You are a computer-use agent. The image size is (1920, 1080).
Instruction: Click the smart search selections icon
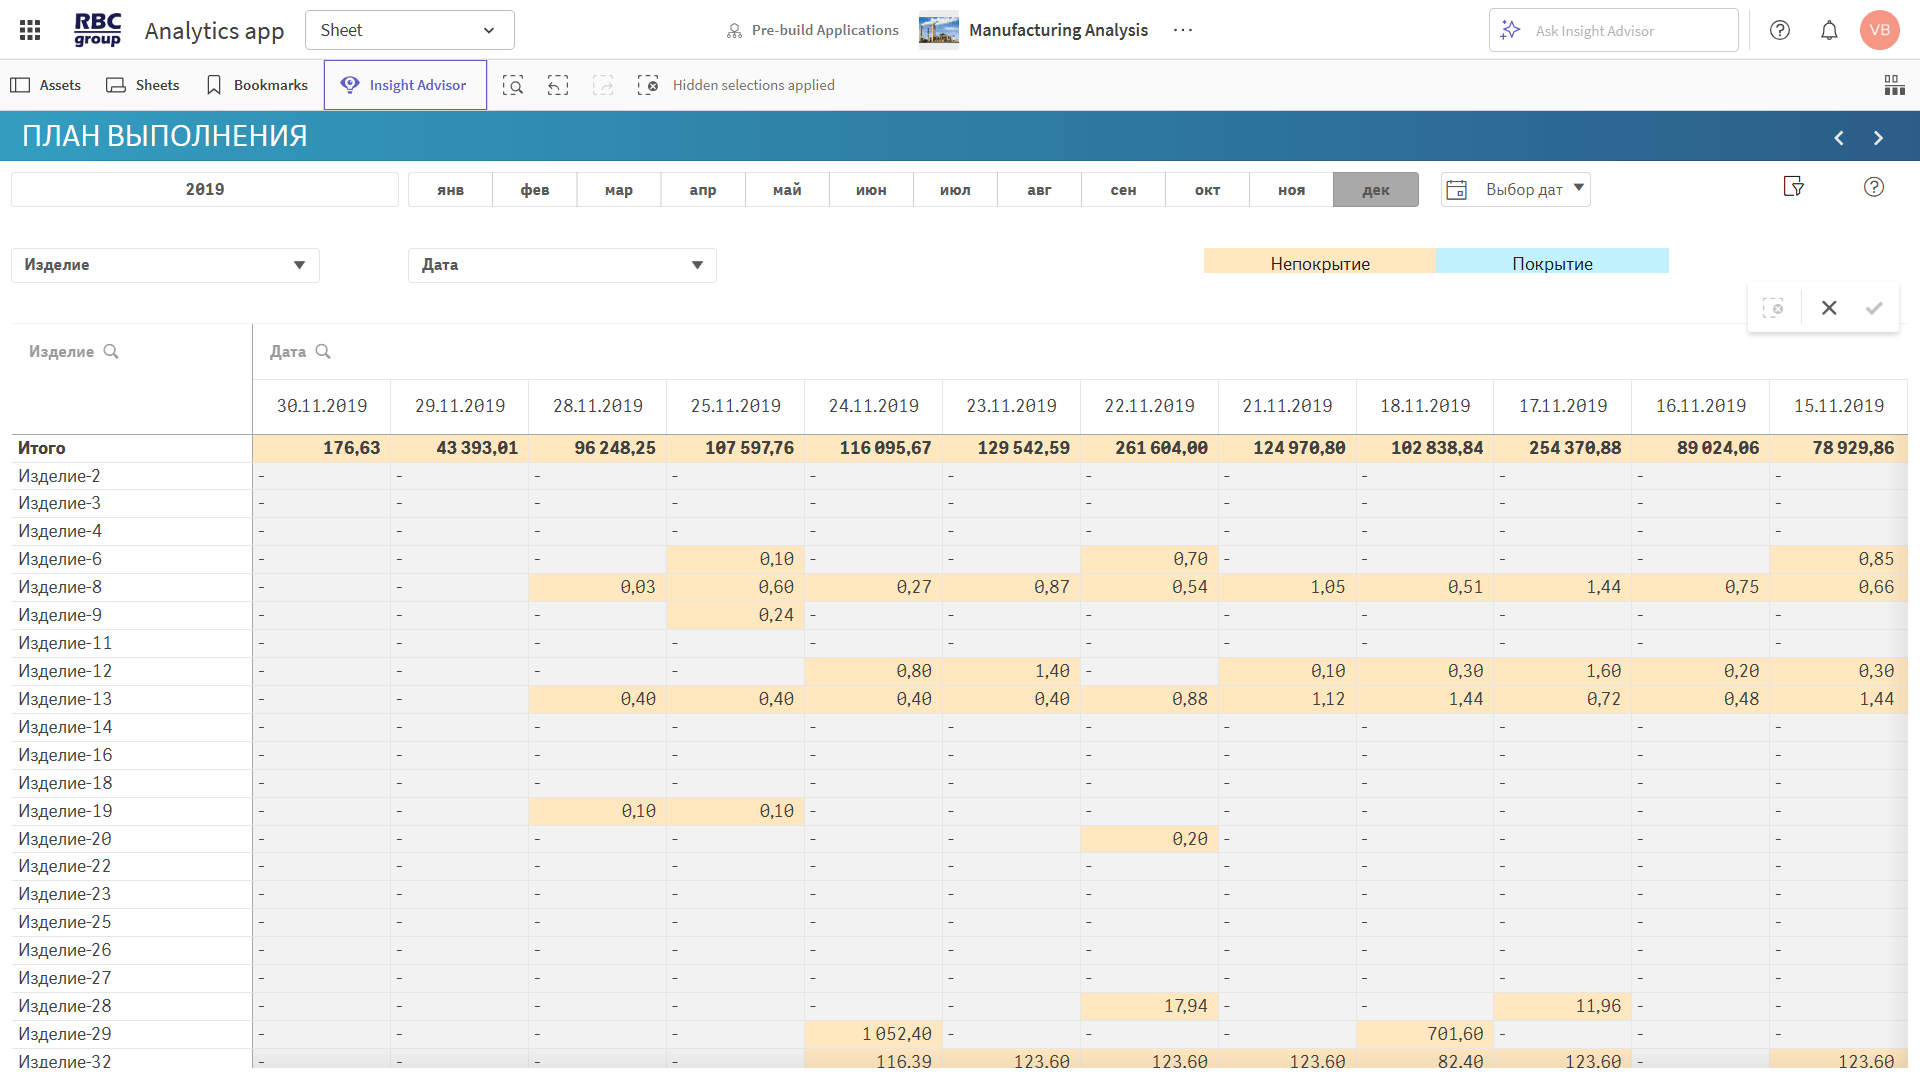click(x=513, y=85)
